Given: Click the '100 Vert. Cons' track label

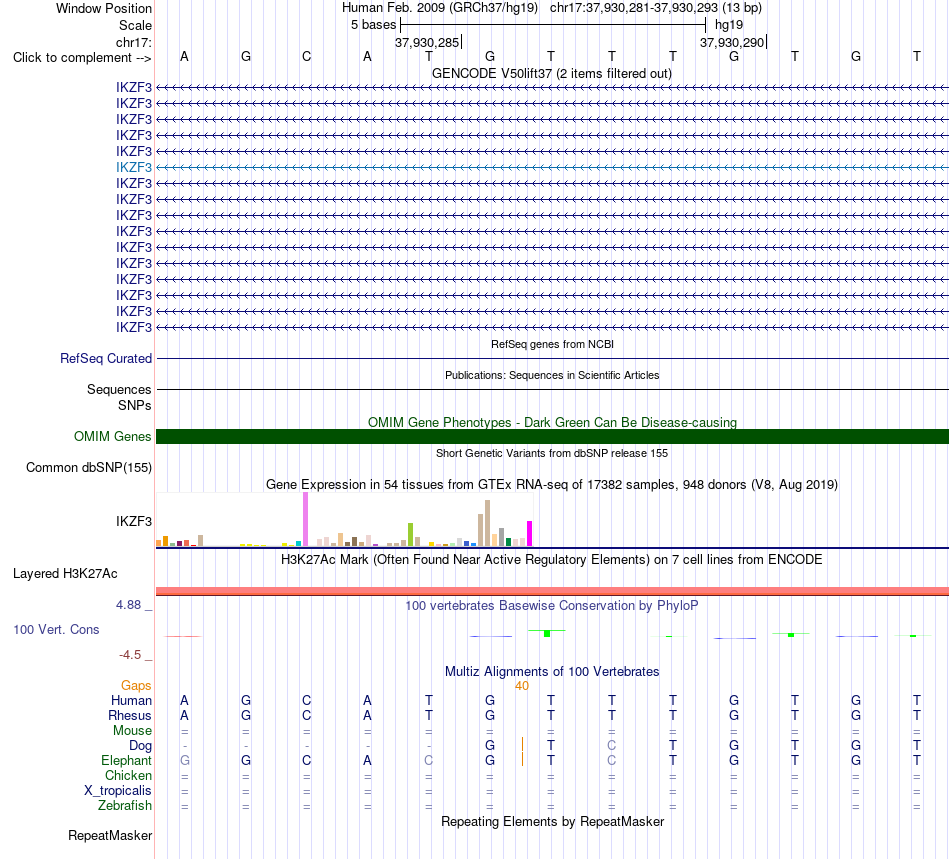Looking at the screenshot, I should point(56,629).
